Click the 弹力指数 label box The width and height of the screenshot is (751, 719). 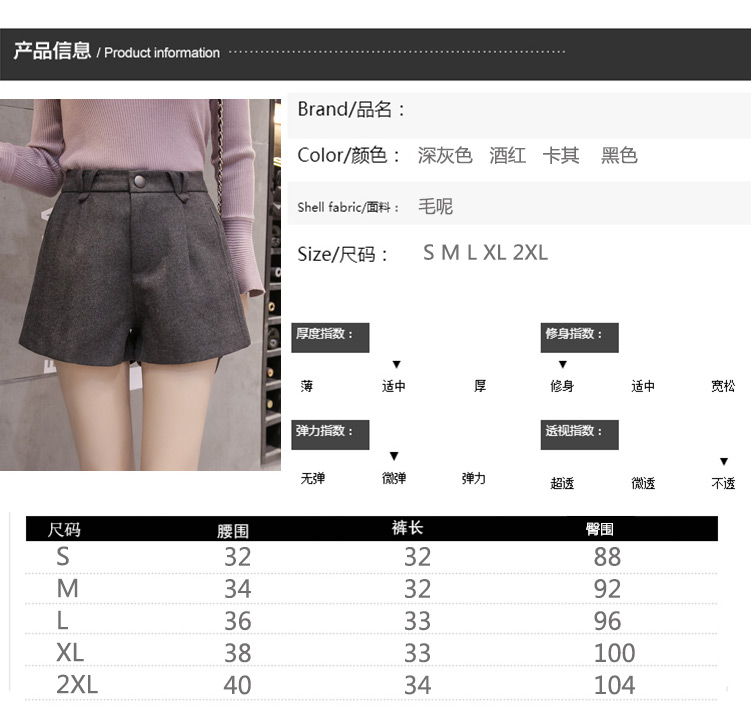pos(331,433)
